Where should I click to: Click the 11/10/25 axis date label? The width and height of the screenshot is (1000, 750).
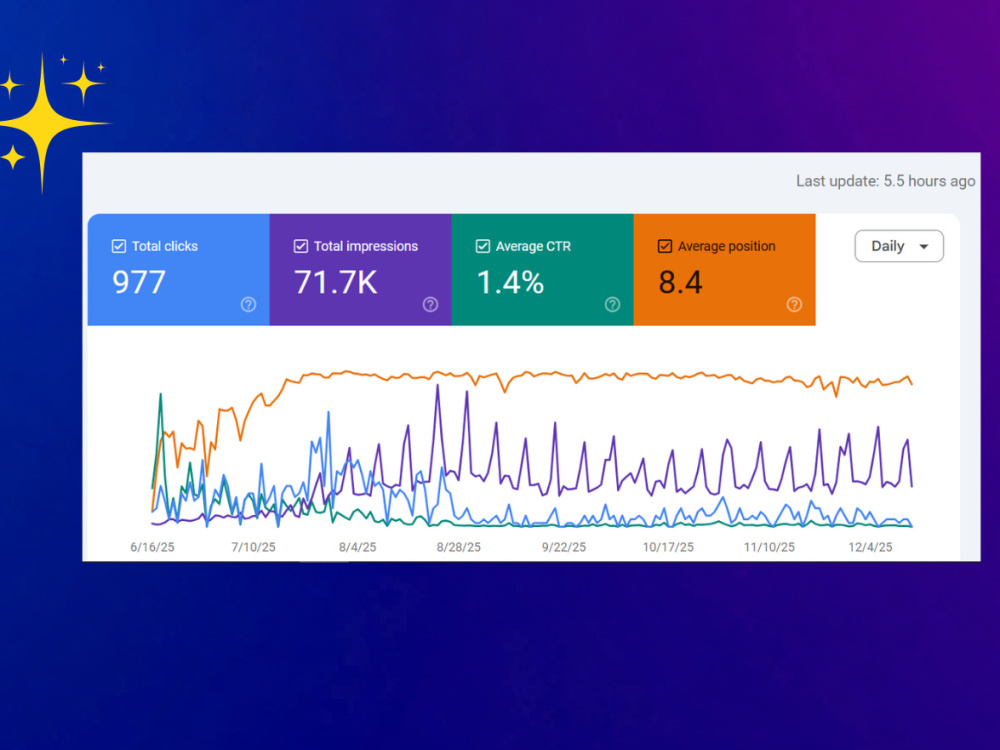click(769, 547)
